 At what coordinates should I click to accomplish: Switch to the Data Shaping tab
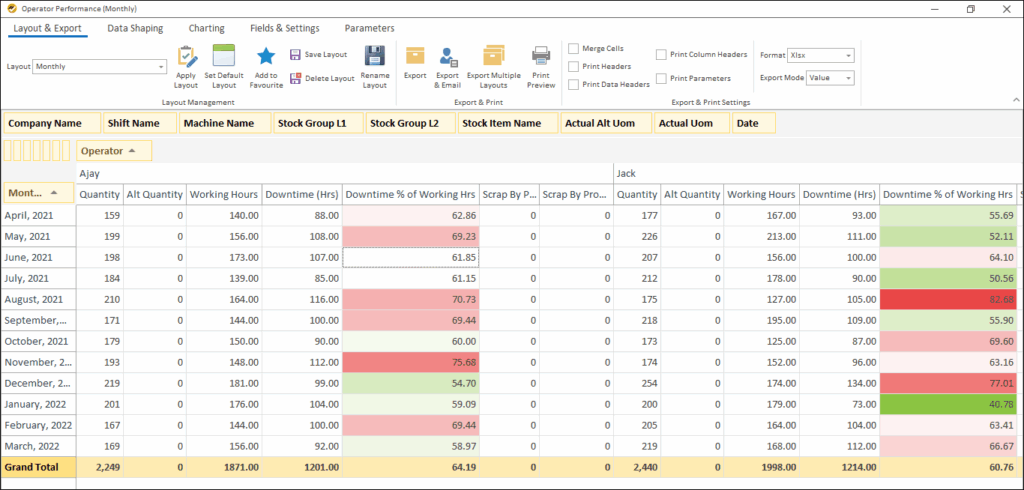(135, 29)
